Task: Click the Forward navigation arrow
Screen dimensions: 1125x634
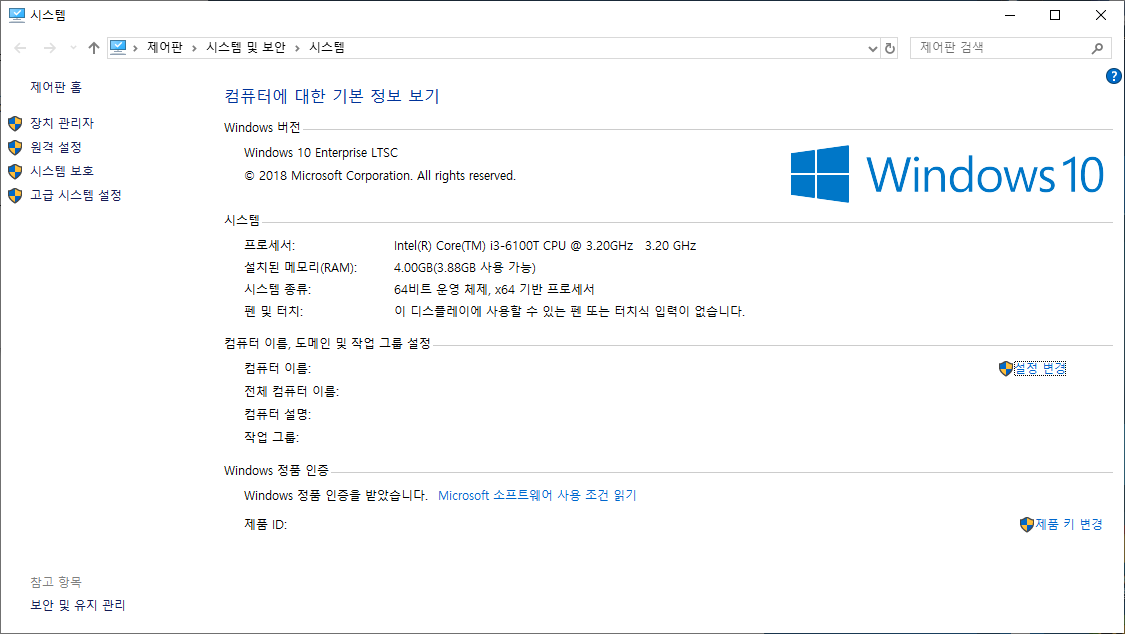Action: point(50,48)
